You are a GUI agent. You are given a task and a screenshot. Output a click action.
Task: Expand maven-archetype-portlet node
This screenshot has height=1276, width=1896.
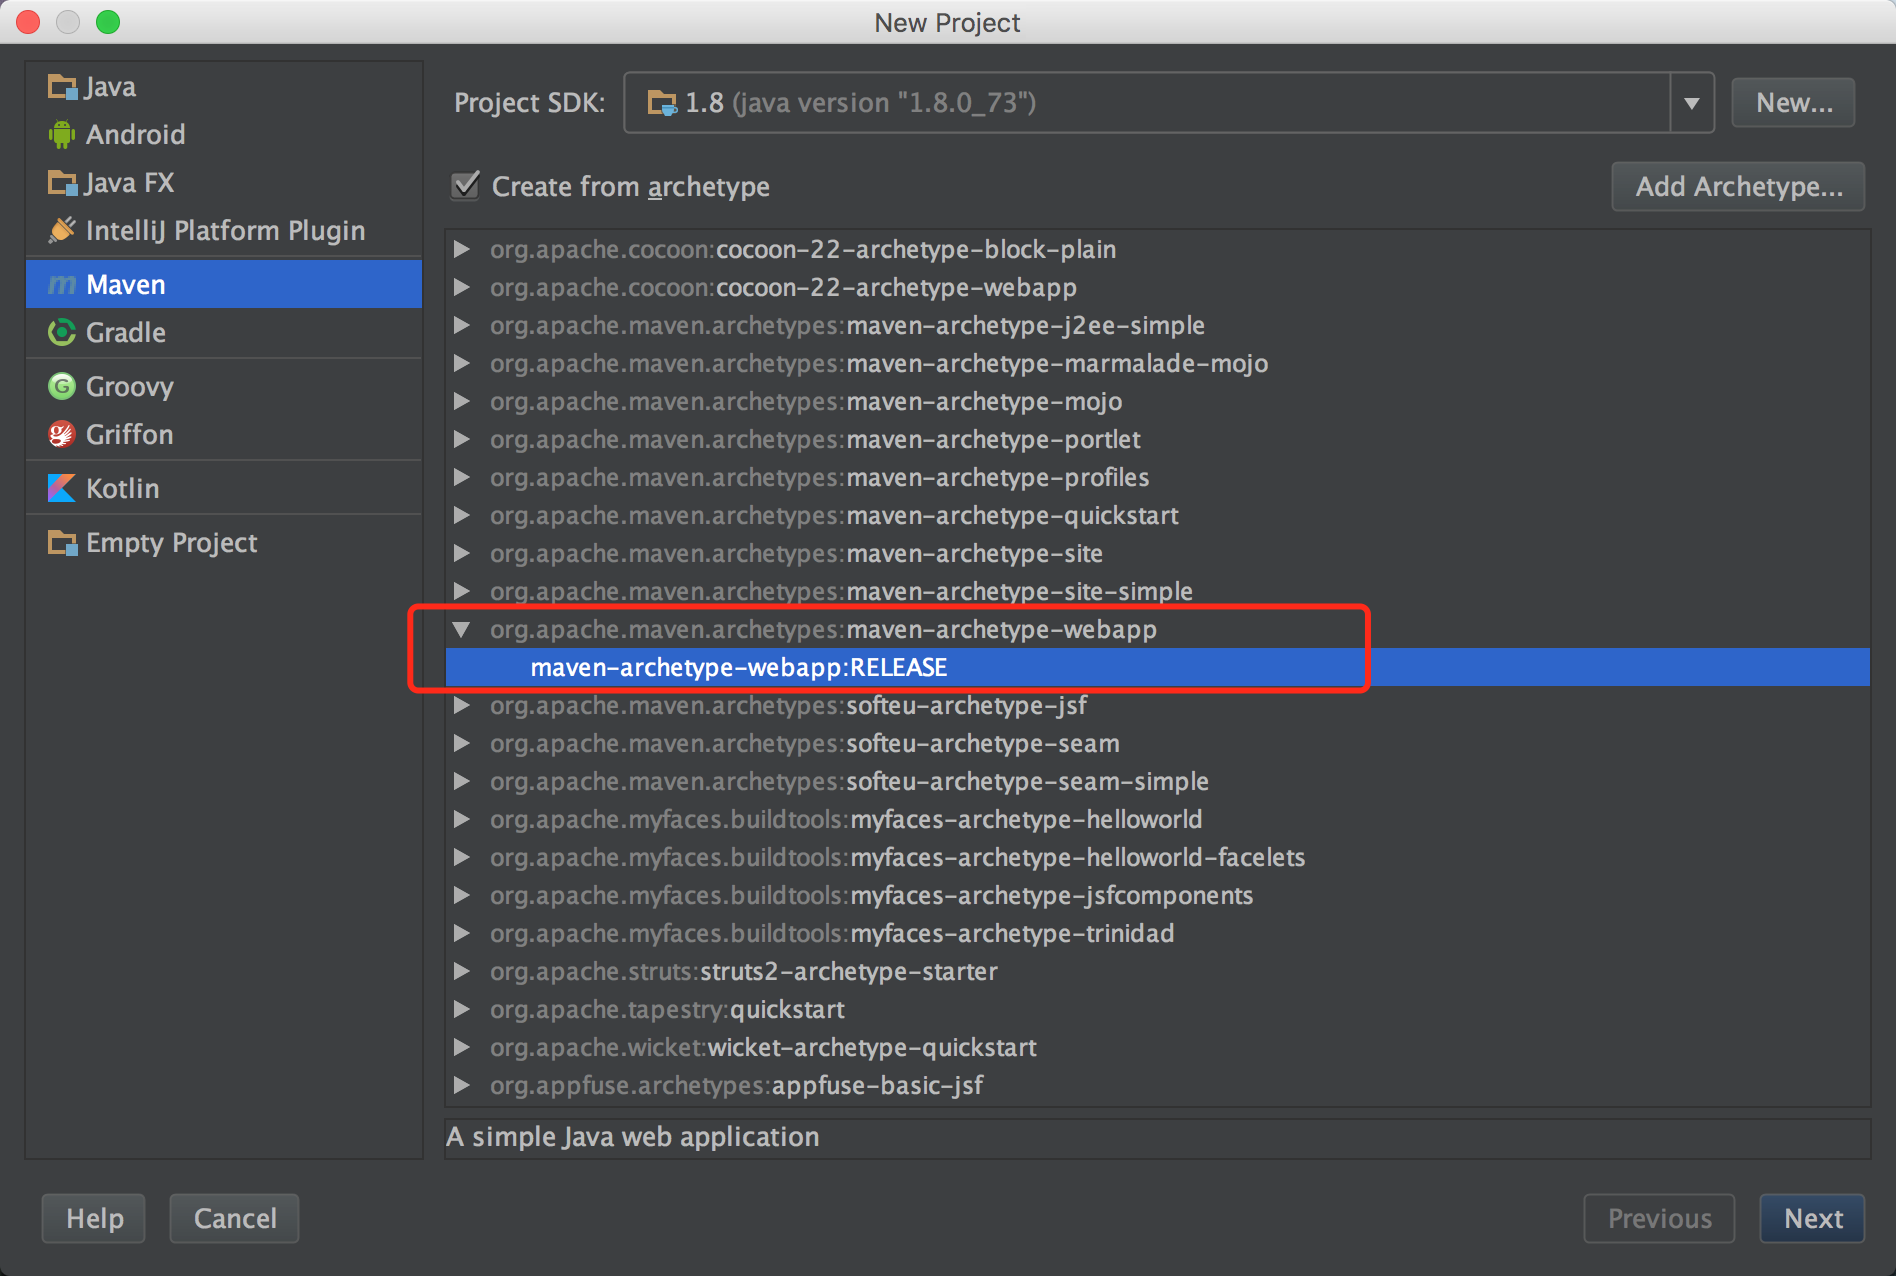coord(461,439)
